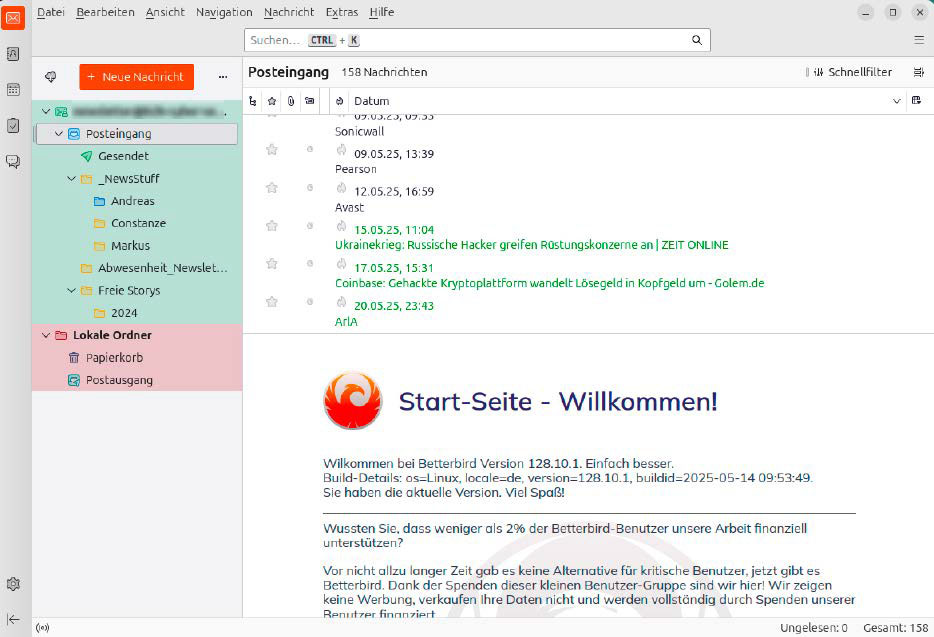Open the folder pane options (three dots)

(223, 77)
